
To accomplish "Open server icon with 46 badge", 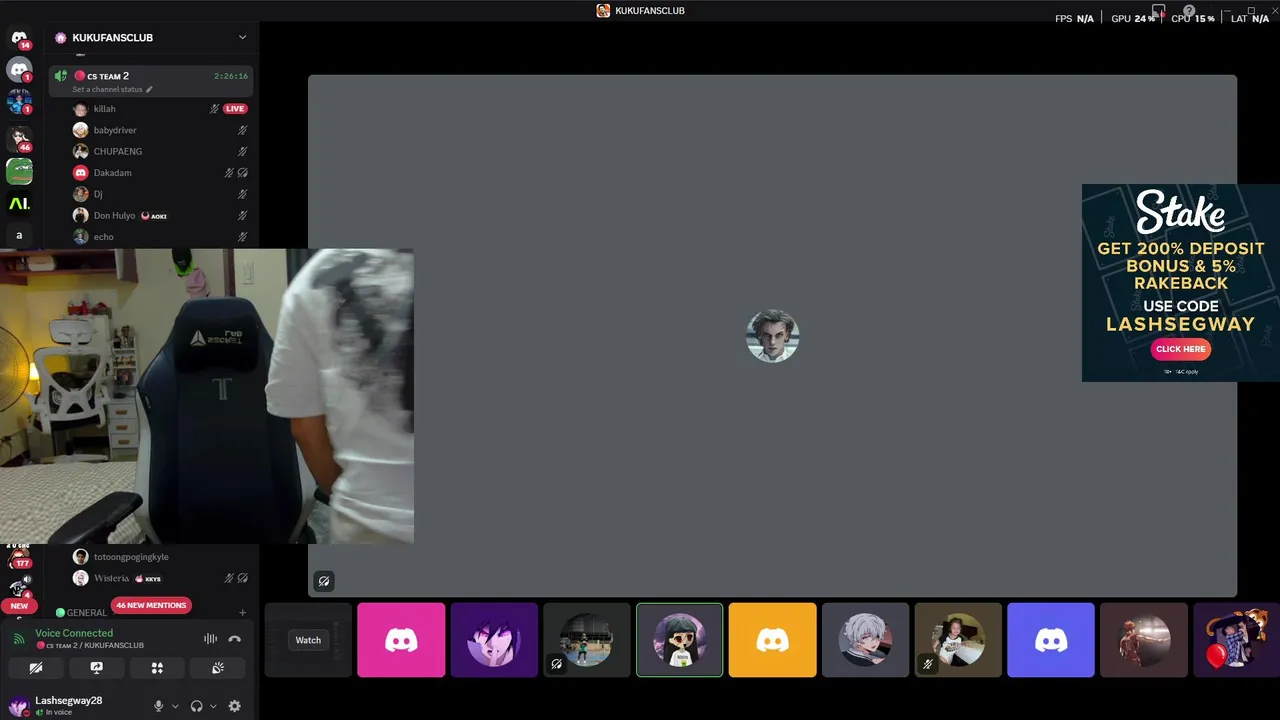I will point(19,138).
